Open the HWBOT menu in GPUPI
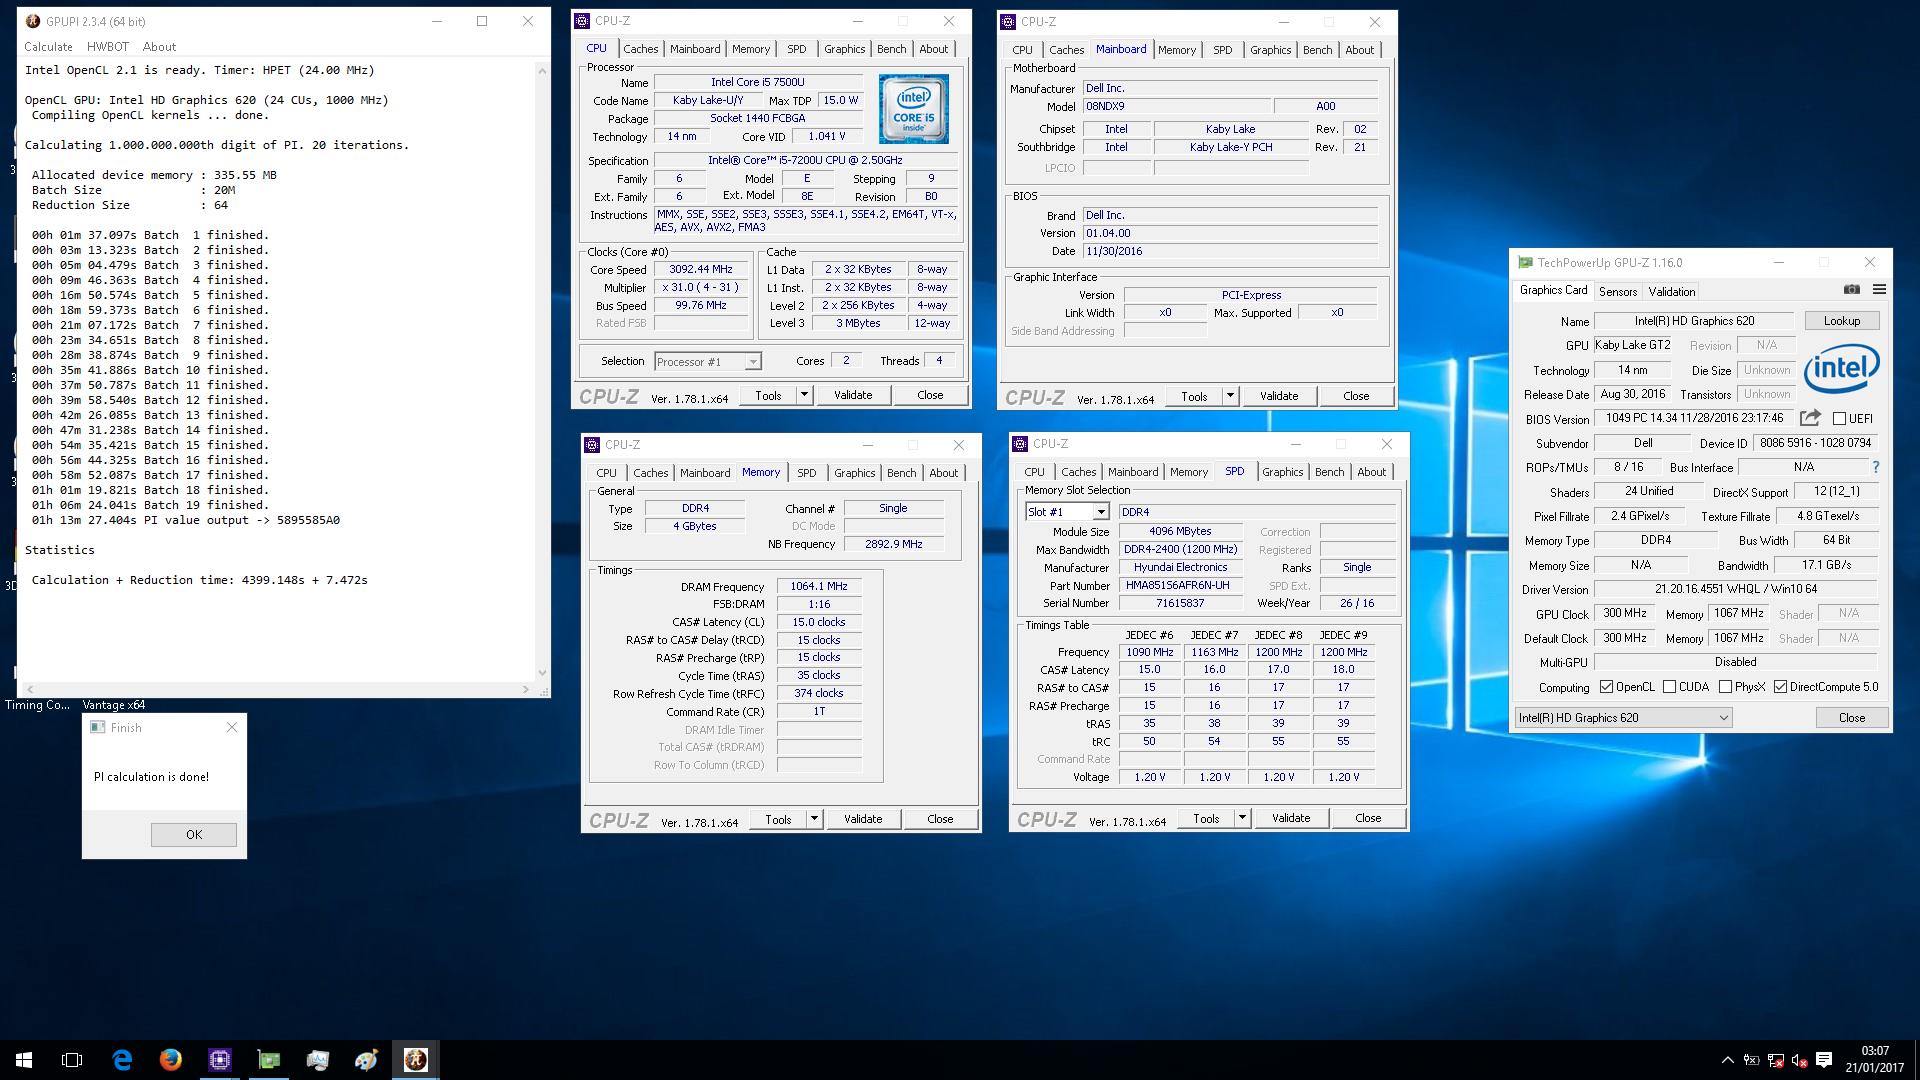Viewport: 1920px width, 1080px height. click(x=108, y=47)
